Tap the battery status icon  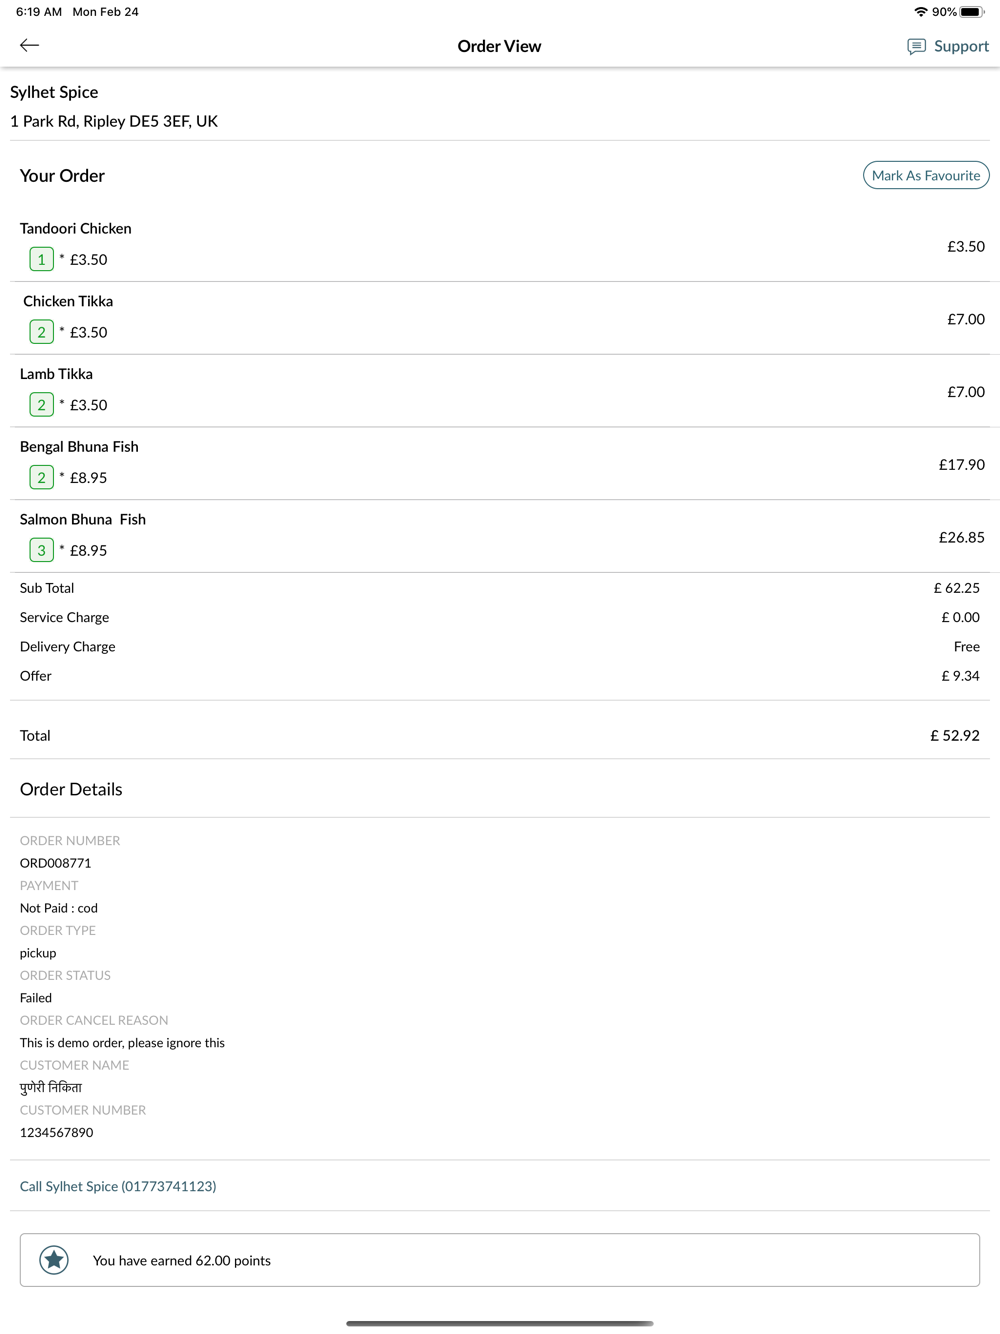pos(971,12)
